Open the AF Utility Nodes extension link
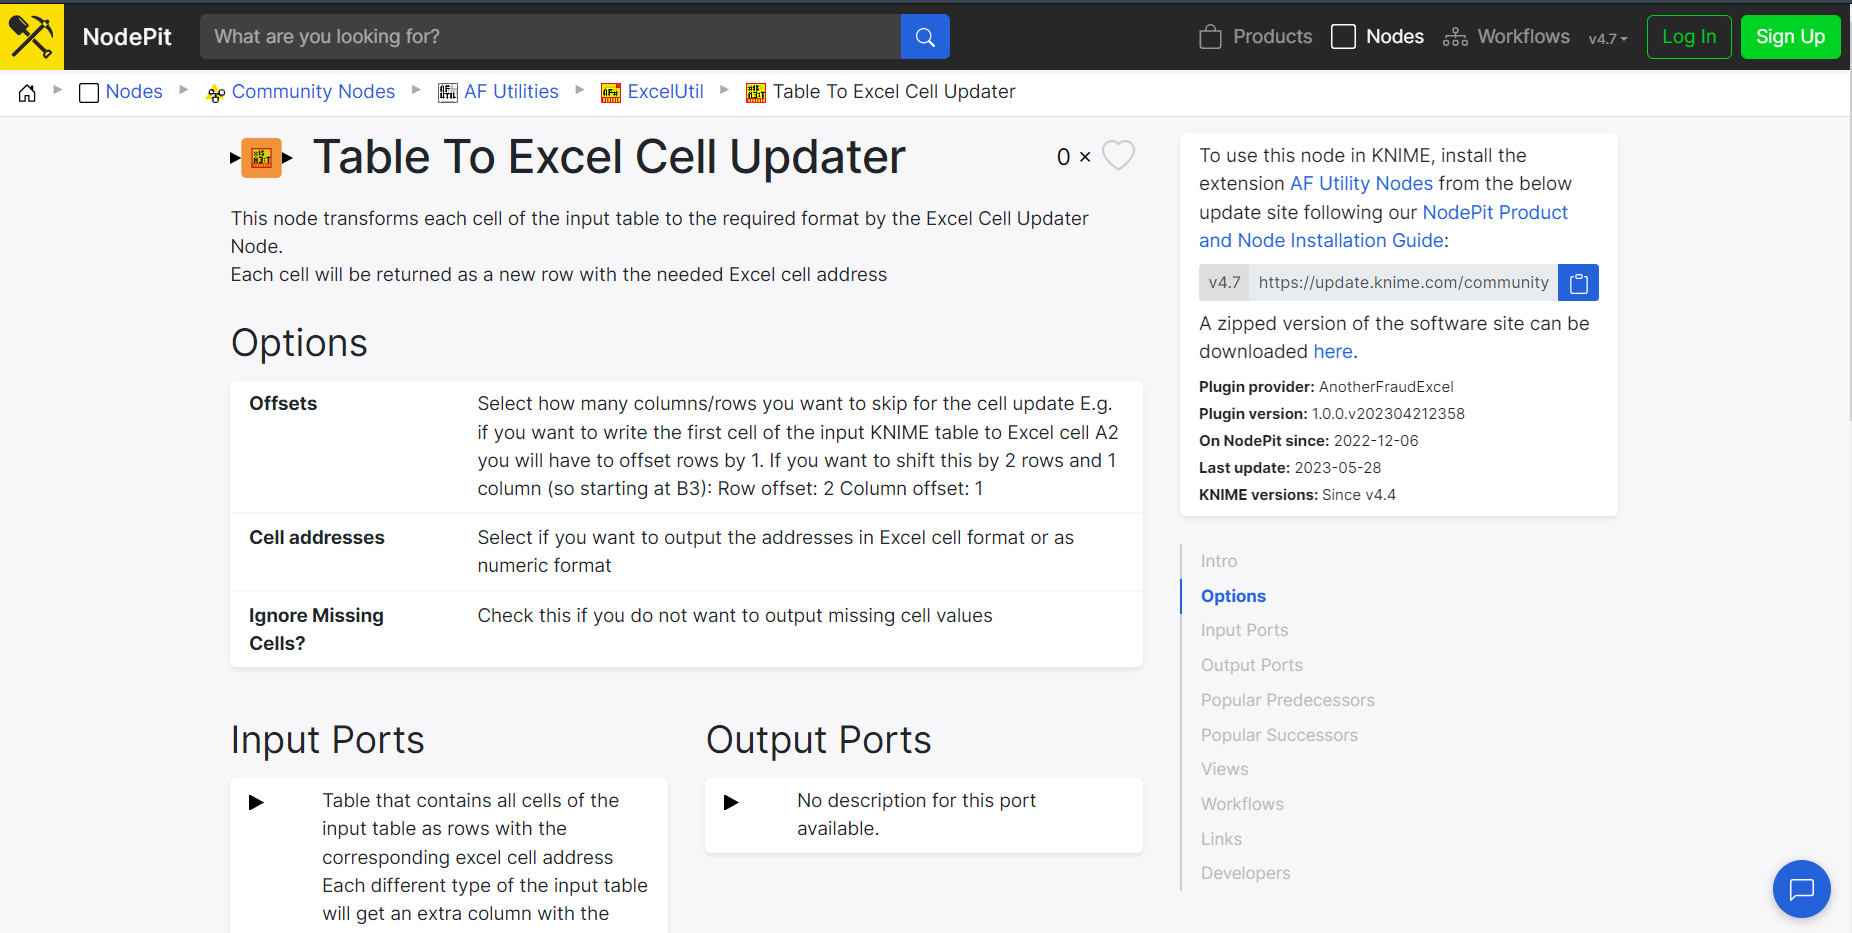This screenshot has height=933, width=1852. (1361, 183)
